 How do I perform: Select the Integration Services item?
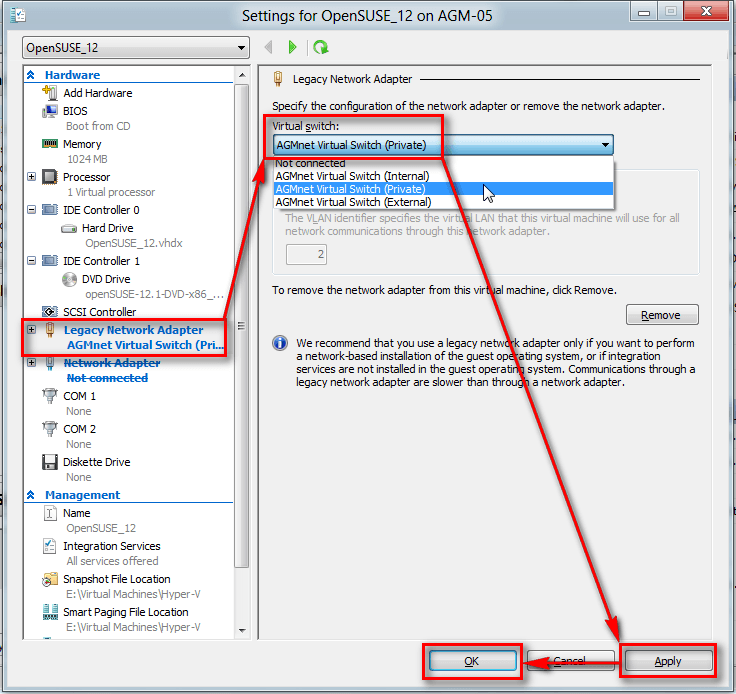click(x=111, y=546)
